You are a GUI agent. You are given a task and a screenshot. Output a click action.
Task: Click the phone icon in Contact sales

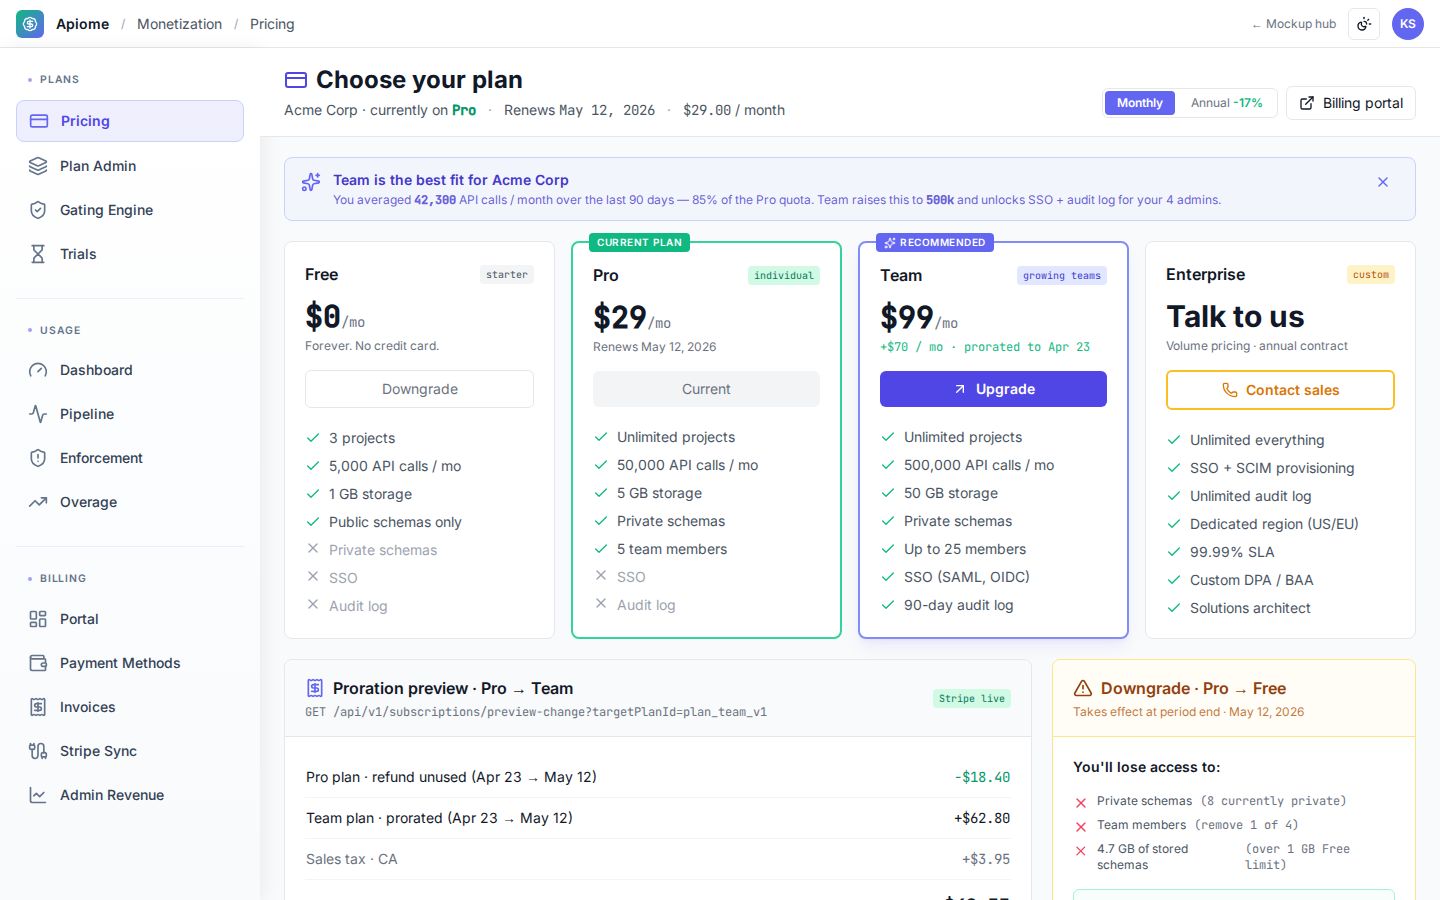click(x=1230, y=390)
